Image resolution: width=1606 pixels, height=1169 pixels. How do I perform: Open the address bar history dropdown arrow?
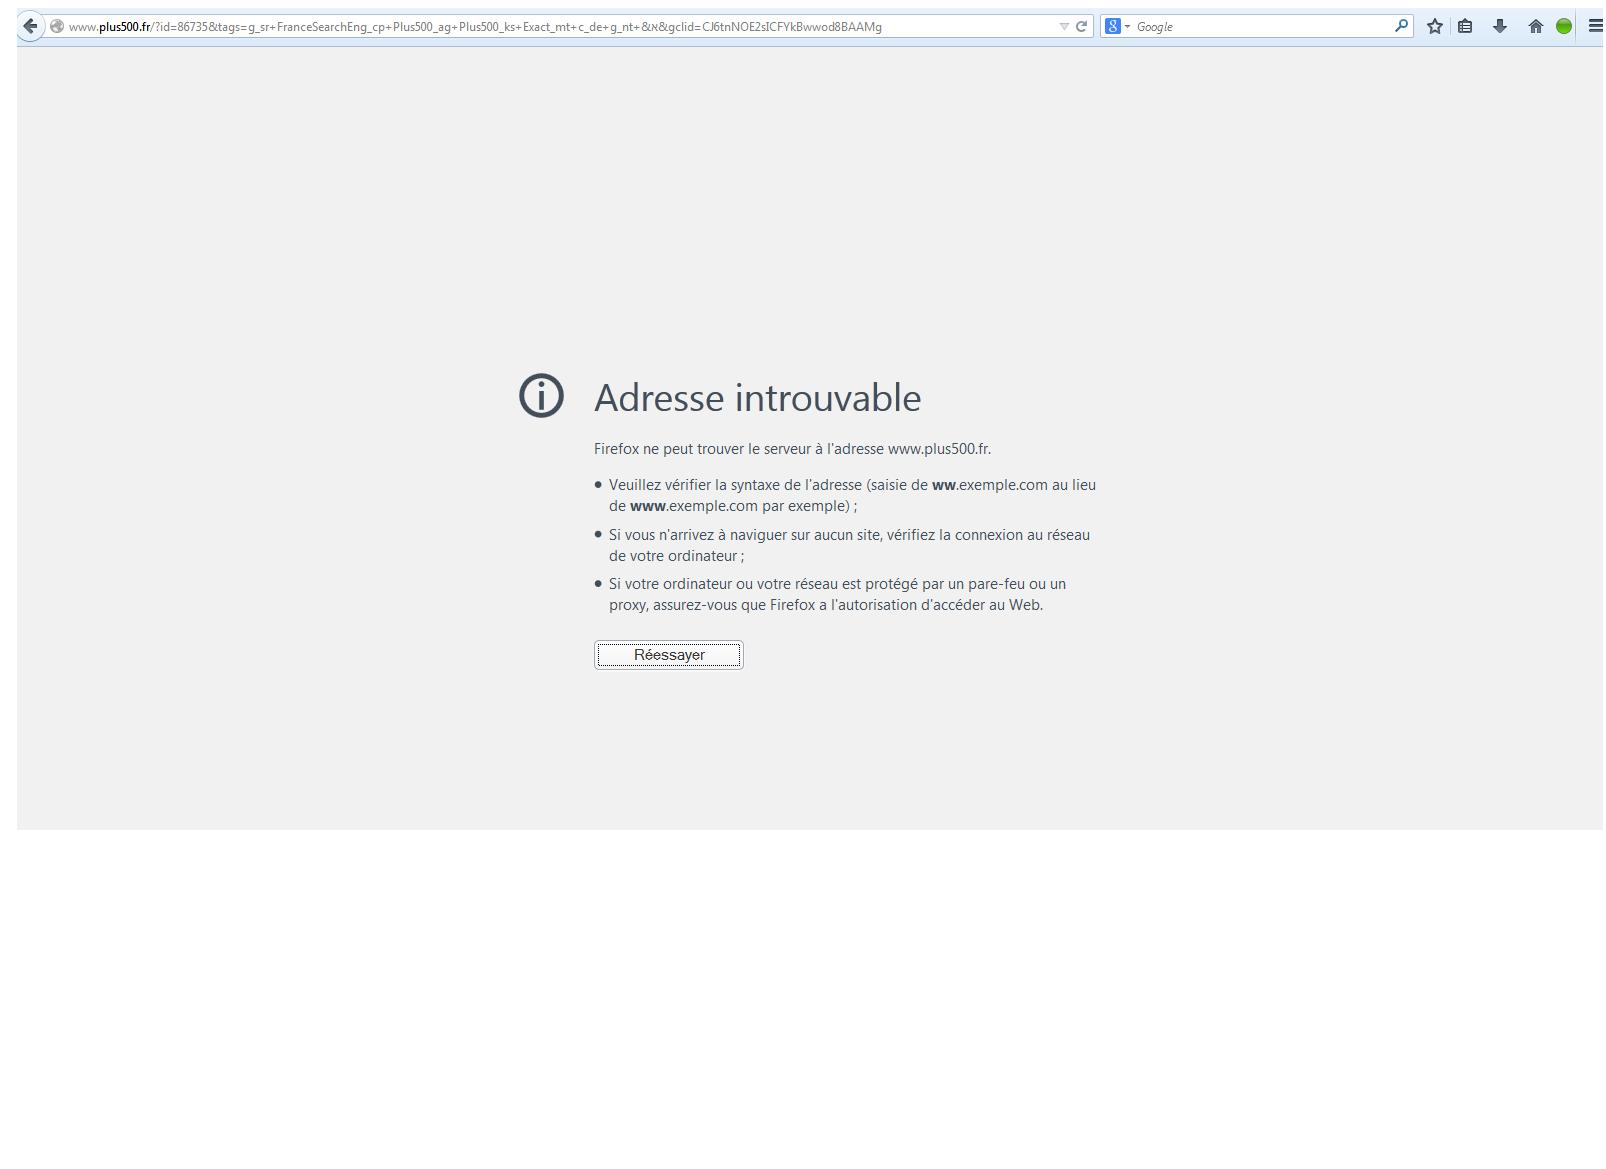(1064, 27)
